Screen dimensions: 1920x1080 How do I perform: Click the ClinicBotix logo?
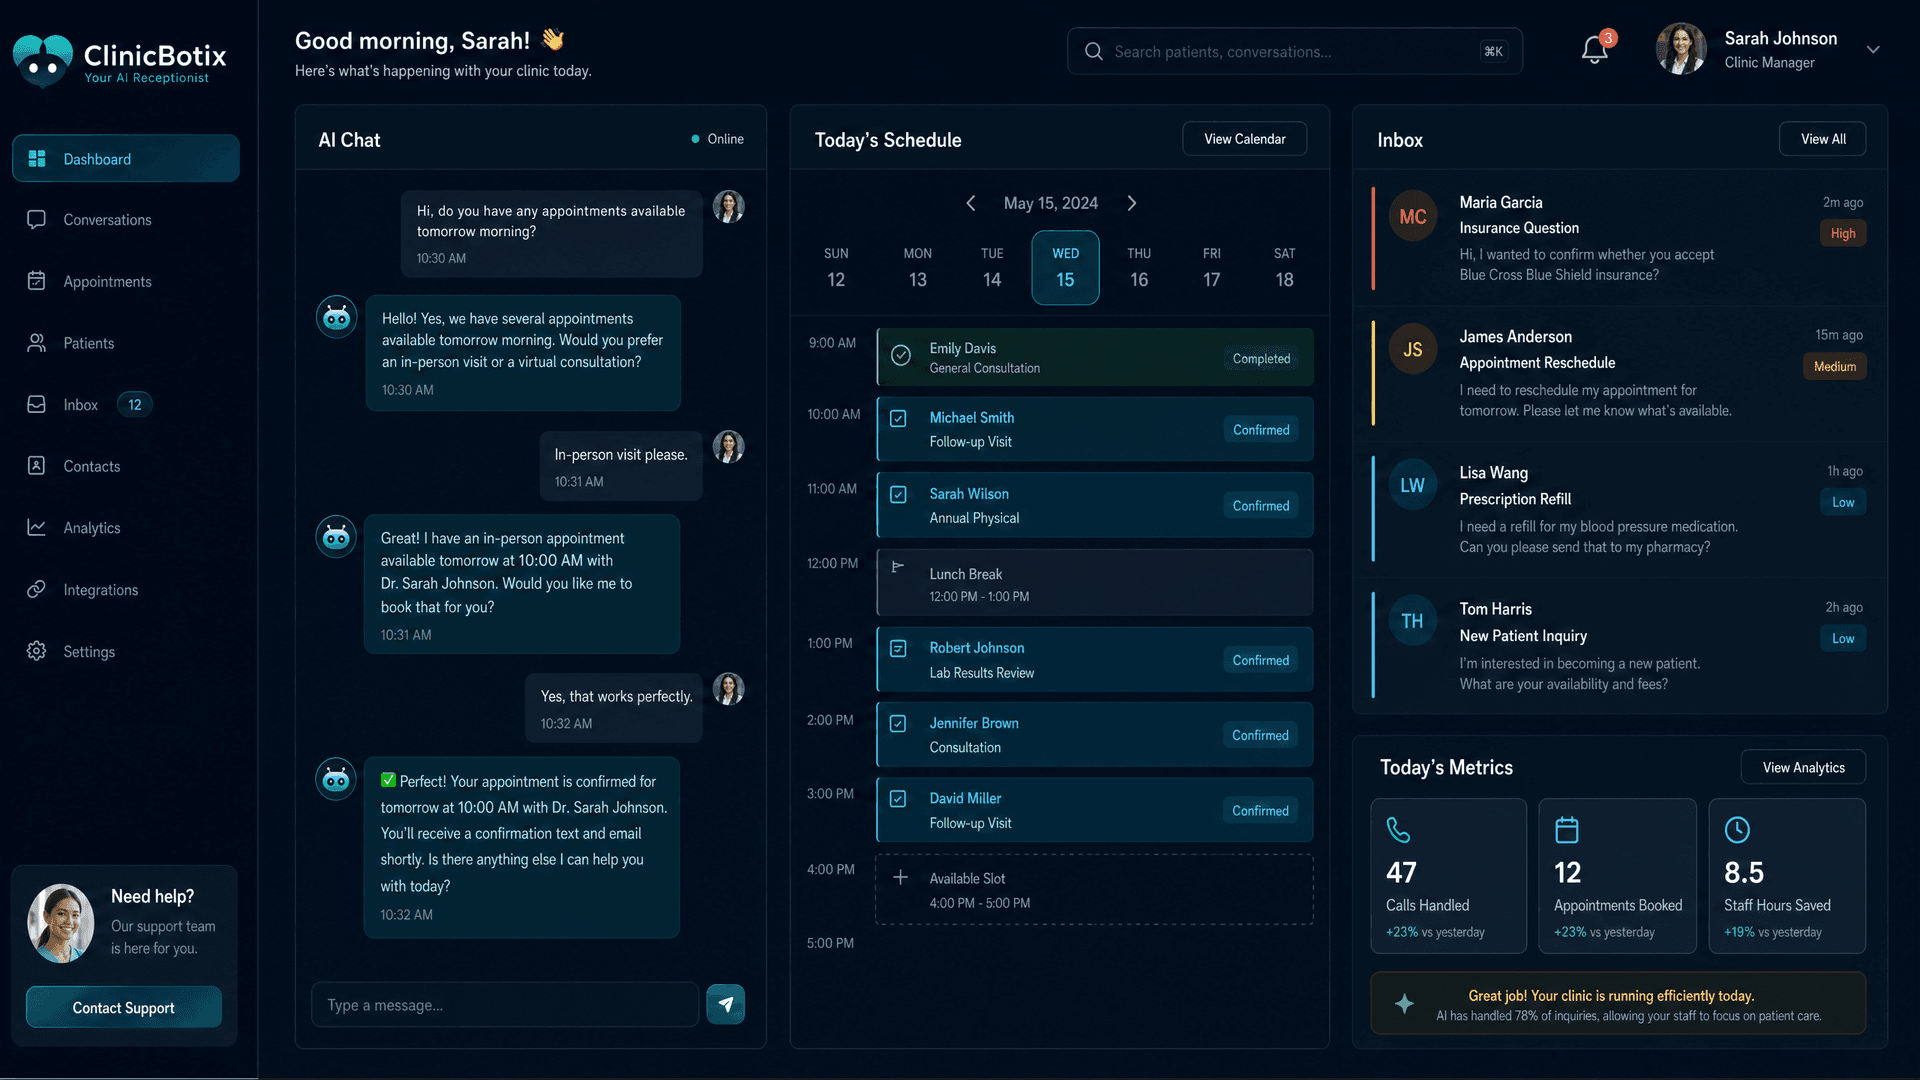point(120,60)
